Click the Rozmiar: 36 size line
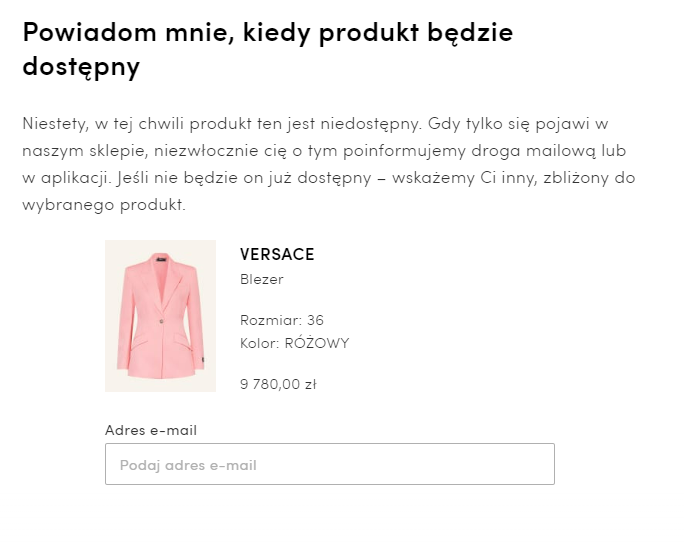Screen dimensions: 684x542 [282, 320]
